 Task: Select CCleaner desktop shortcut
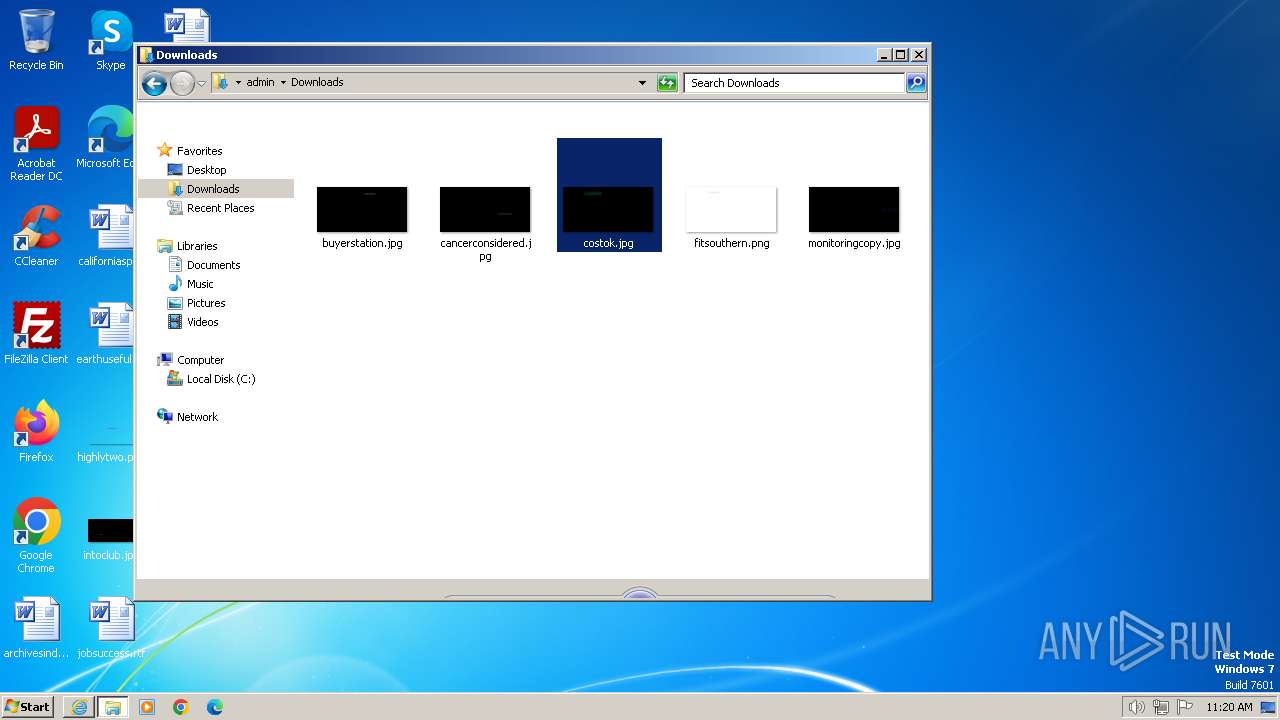point(36,236)
